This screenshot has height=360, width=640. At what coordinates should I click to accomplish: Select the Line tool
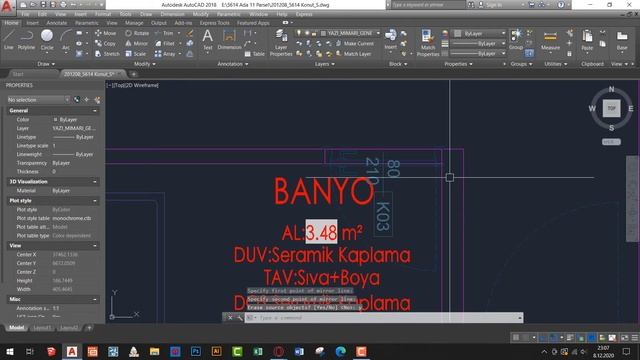pyautogui.click(x=9, y=40)
